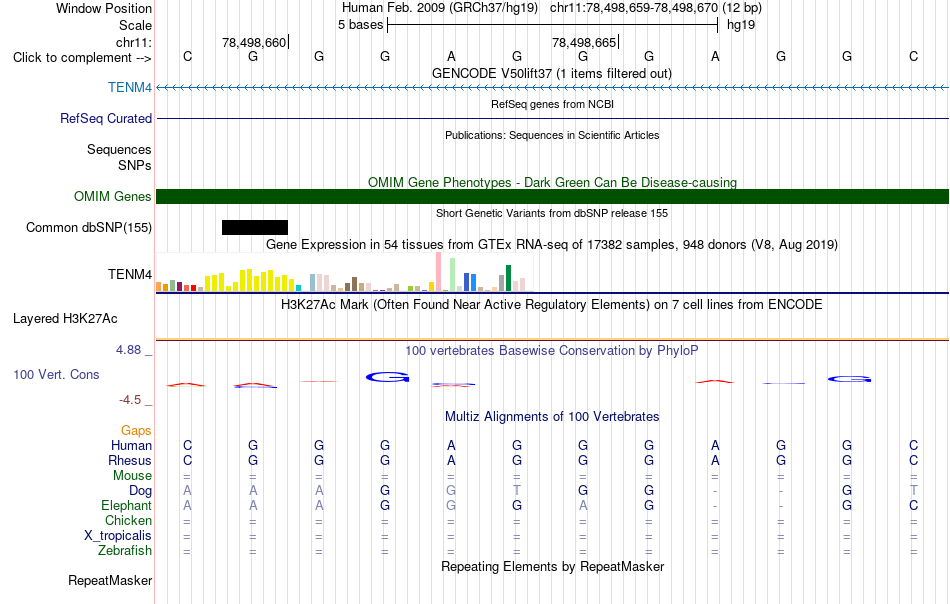The width and height of the screenshot is (950, 604).
Task: Click the RepeatMasker track label
Action: click(110, 580)
